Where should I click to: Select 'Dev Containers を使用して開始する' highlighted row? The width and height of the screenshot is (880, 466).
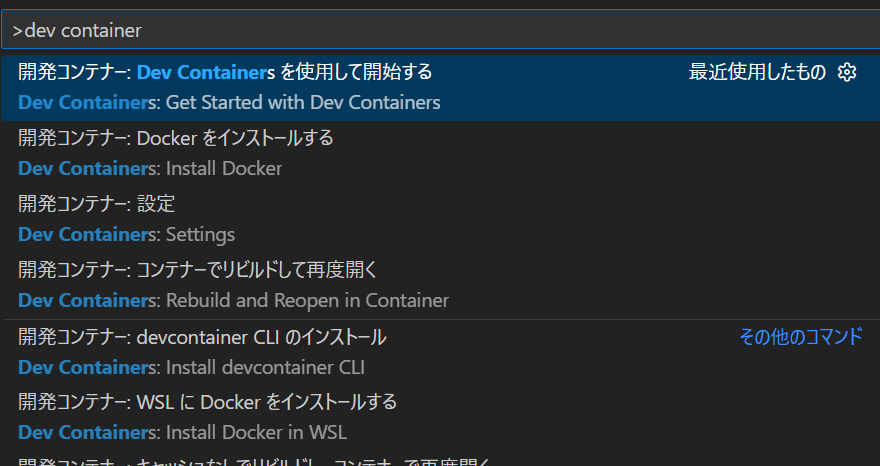(441, 88)
